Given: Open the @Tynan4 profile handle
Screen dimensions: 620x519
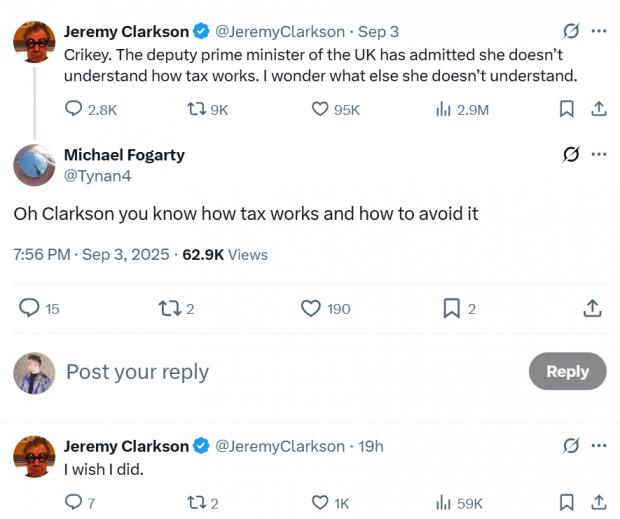Looking at the screenshot, I should 97,176.
